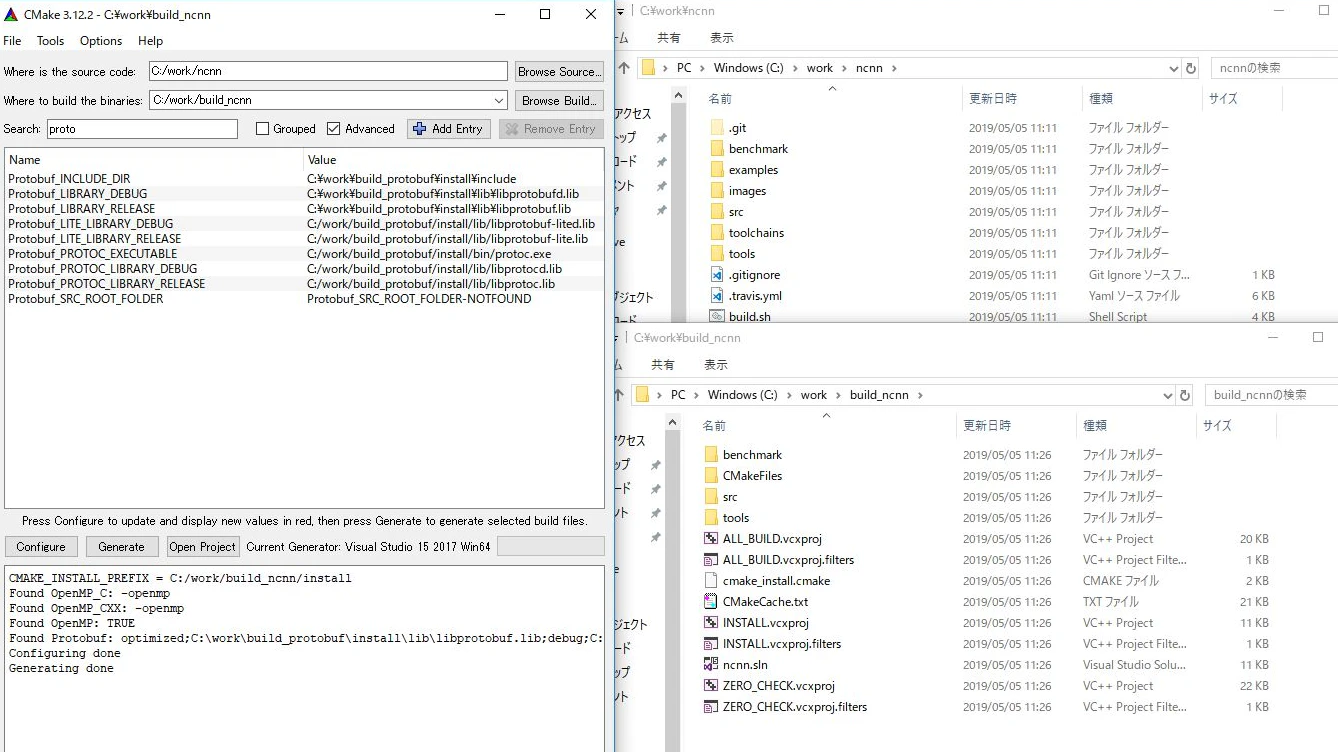Enable the Grouped checkbox in CMake

tap(263, 129)
